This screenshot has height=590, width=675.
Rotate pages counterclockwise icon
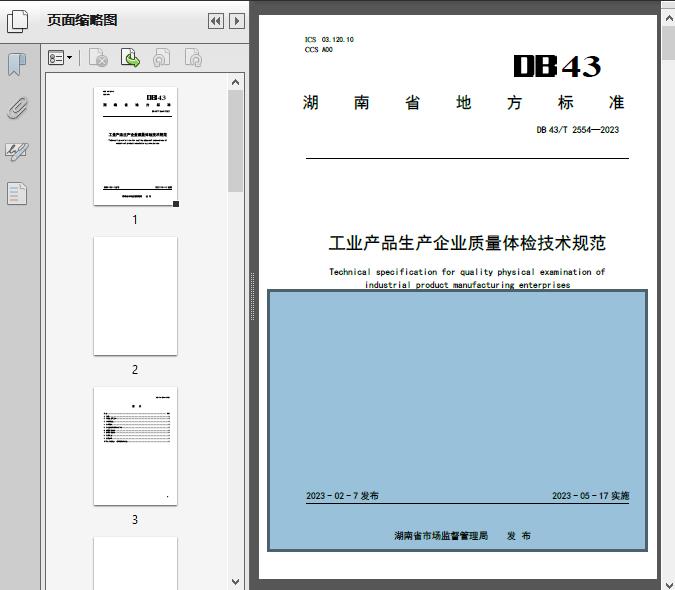click(x=162, y=58)
